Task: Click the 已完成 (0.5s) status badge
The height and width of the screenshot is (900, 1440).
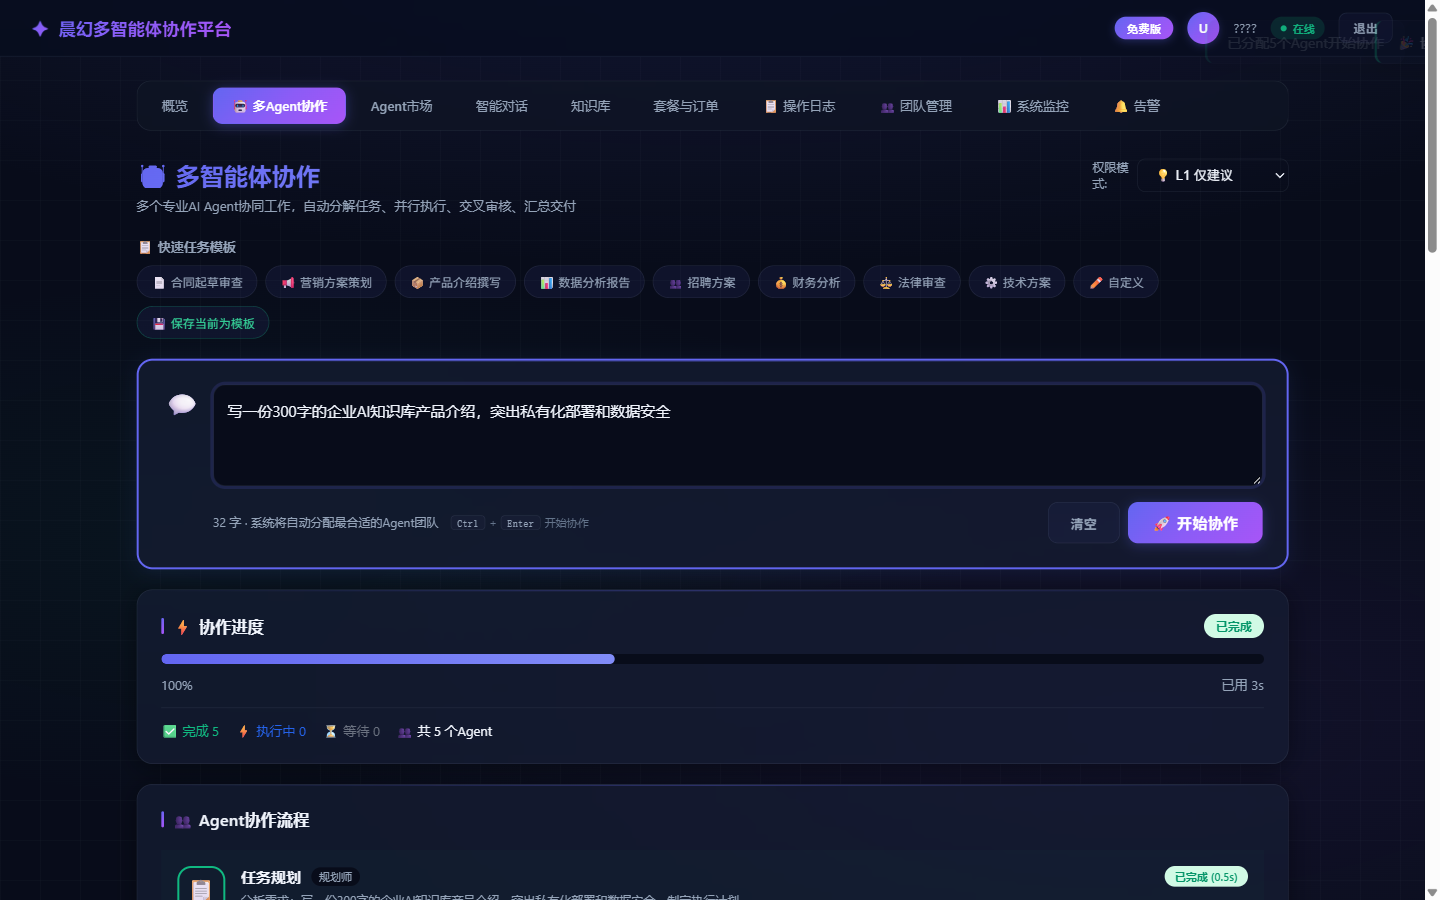Action: click(1206, 877)
